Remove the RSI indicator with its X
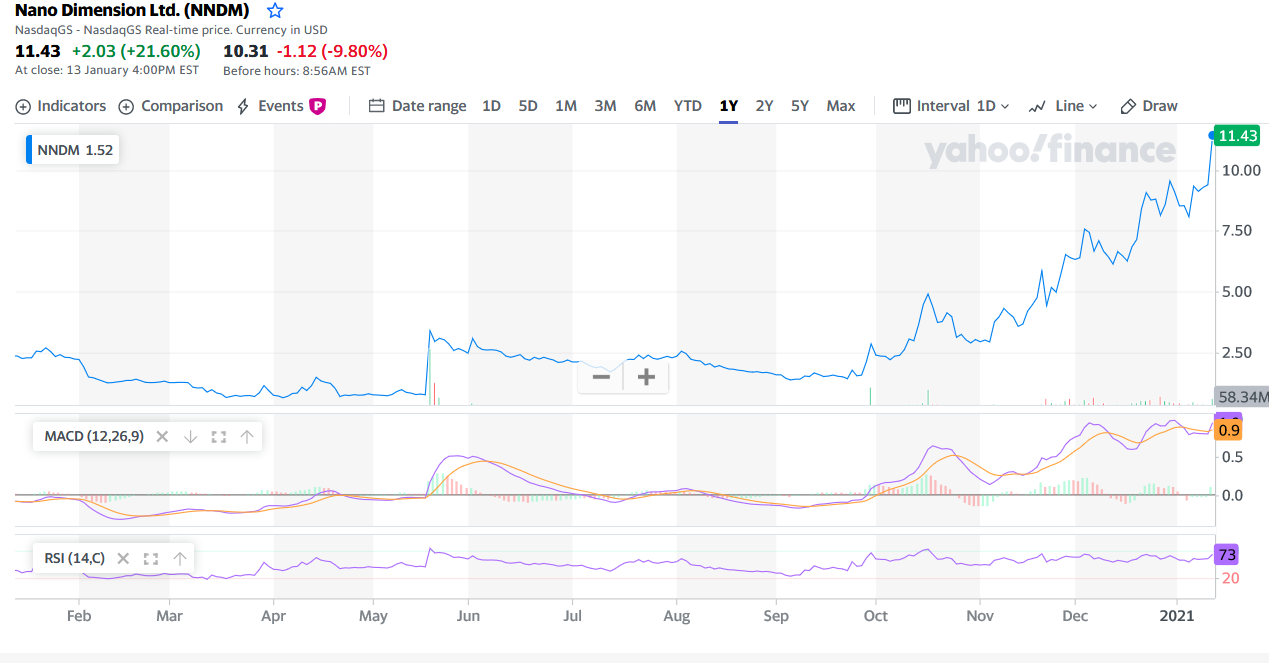Screen dimensions: 1269x663 point(123,558)
